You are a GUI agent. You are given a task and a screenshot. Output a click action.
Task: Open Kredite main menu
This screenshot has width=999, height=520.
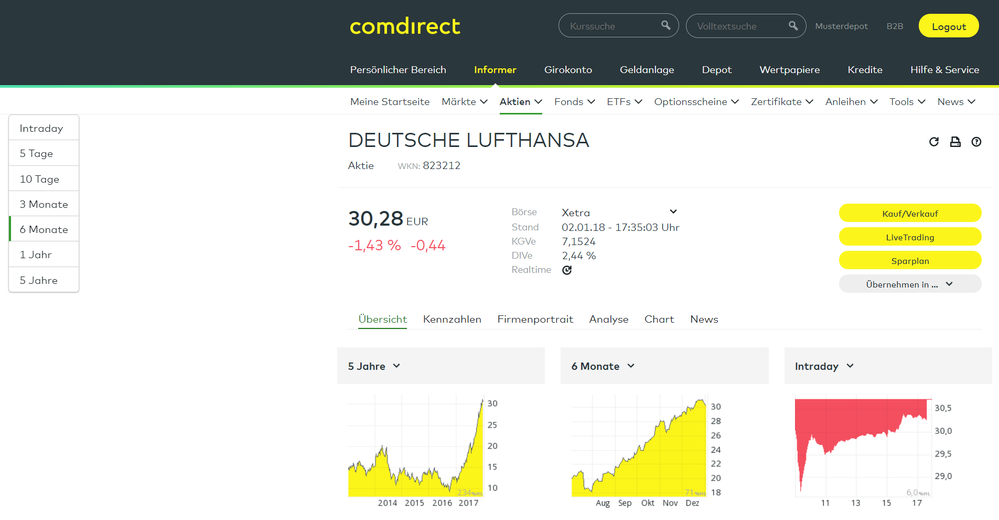click(865, 69)
